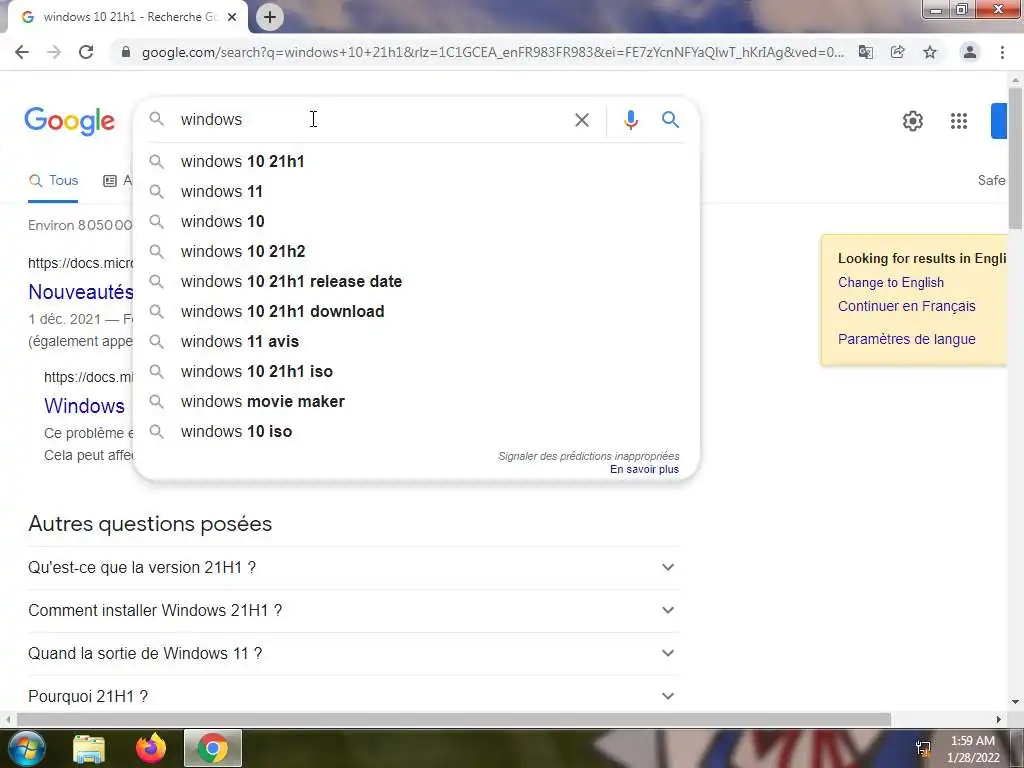Open the Chrome profile avatar icon
This screenshot has width=1024, height=768.
(970, 52)
